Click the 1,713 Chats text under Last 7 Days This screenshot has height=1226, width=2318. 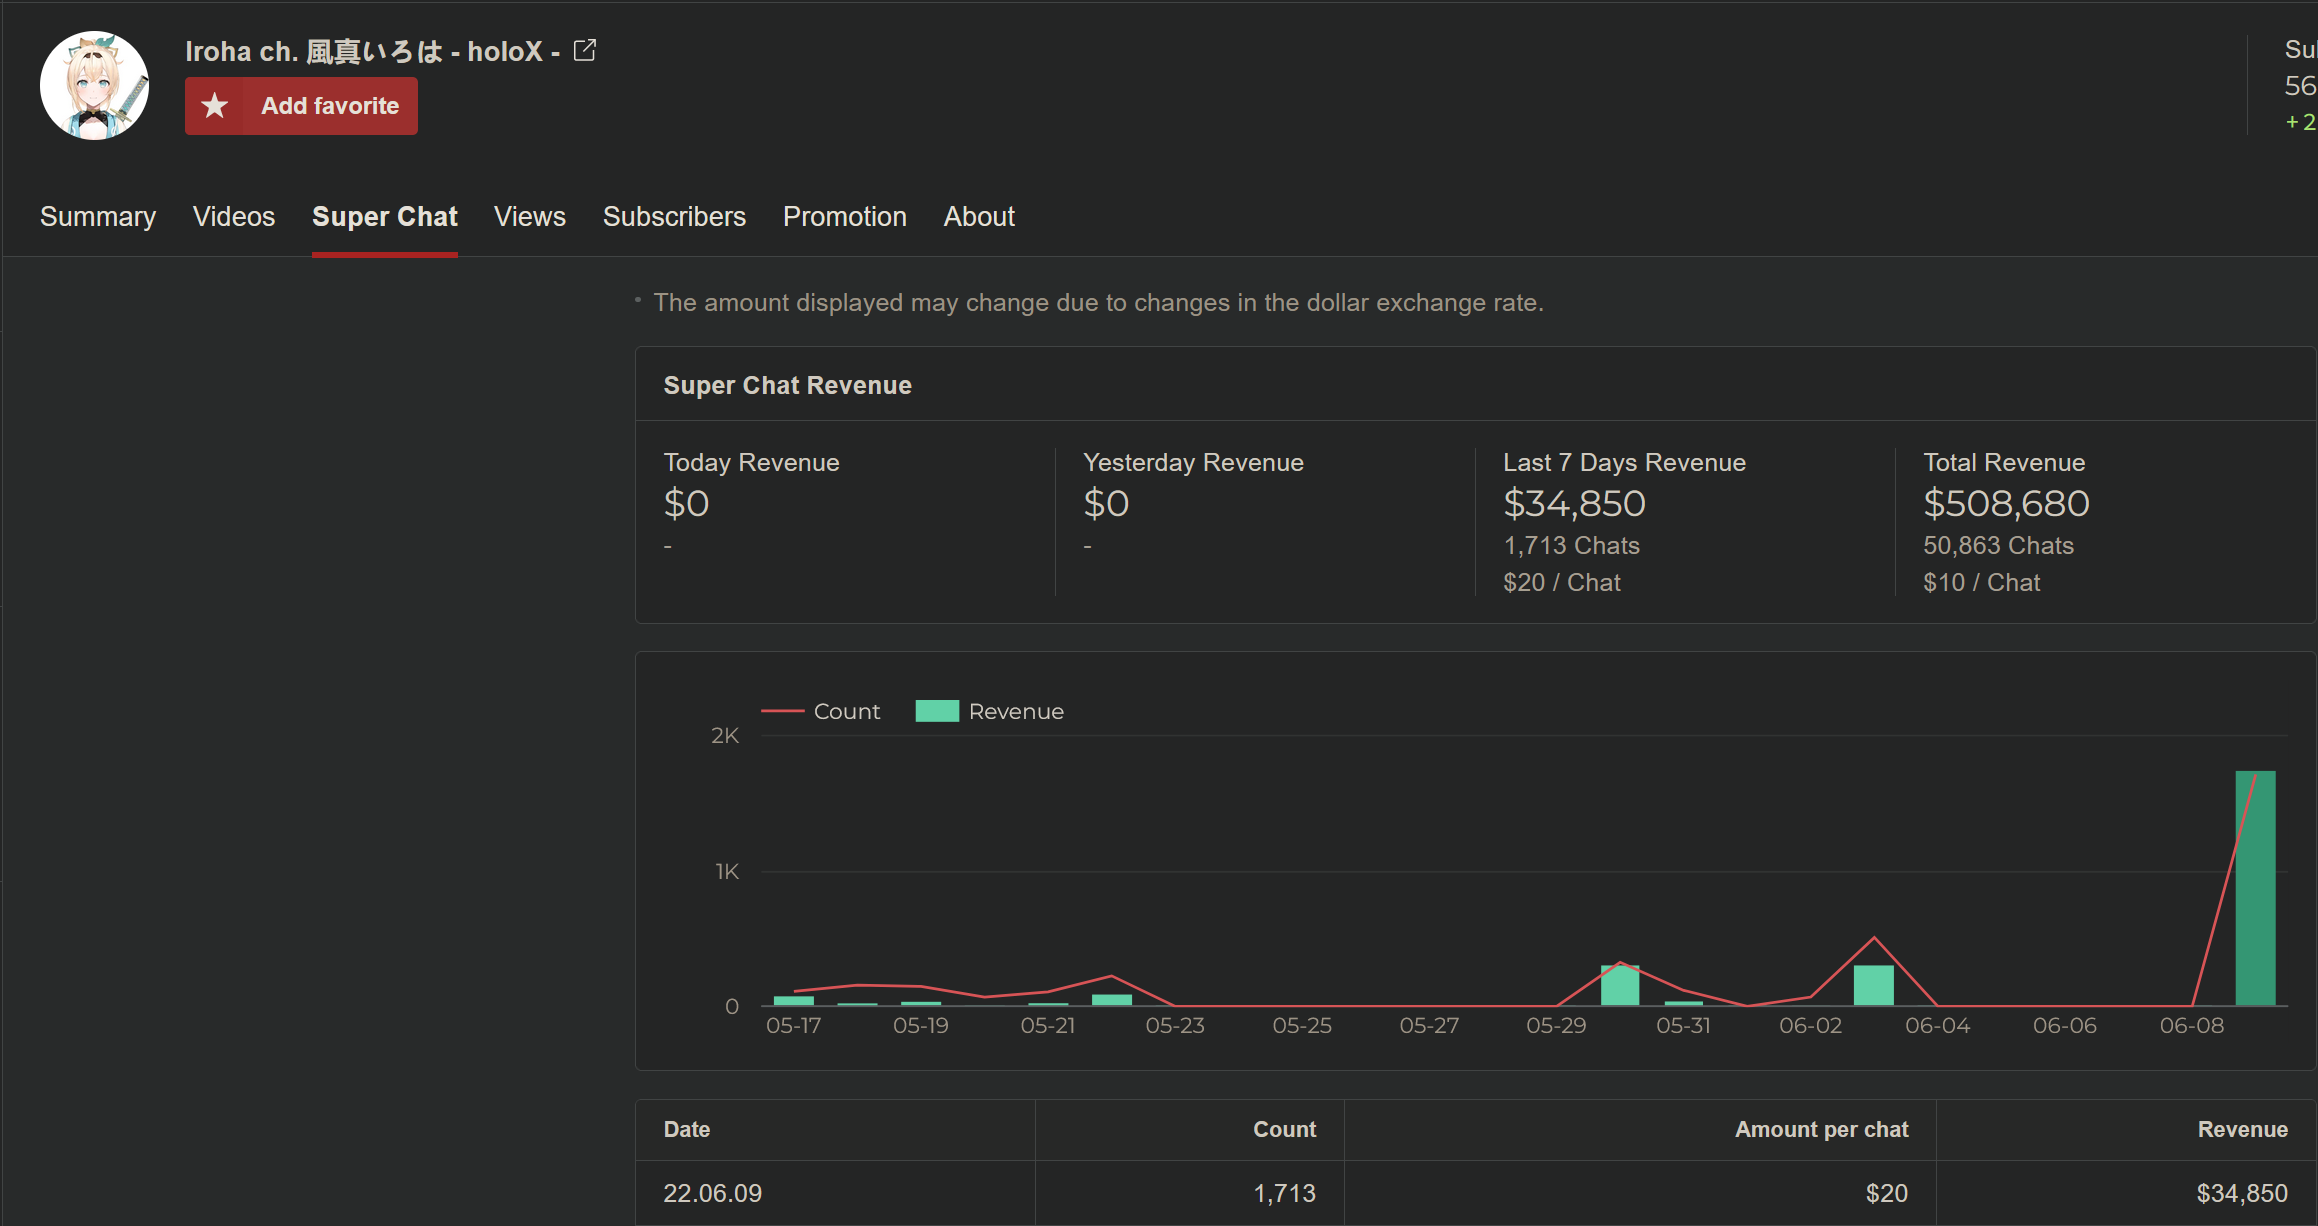(x=1571, y=546)
